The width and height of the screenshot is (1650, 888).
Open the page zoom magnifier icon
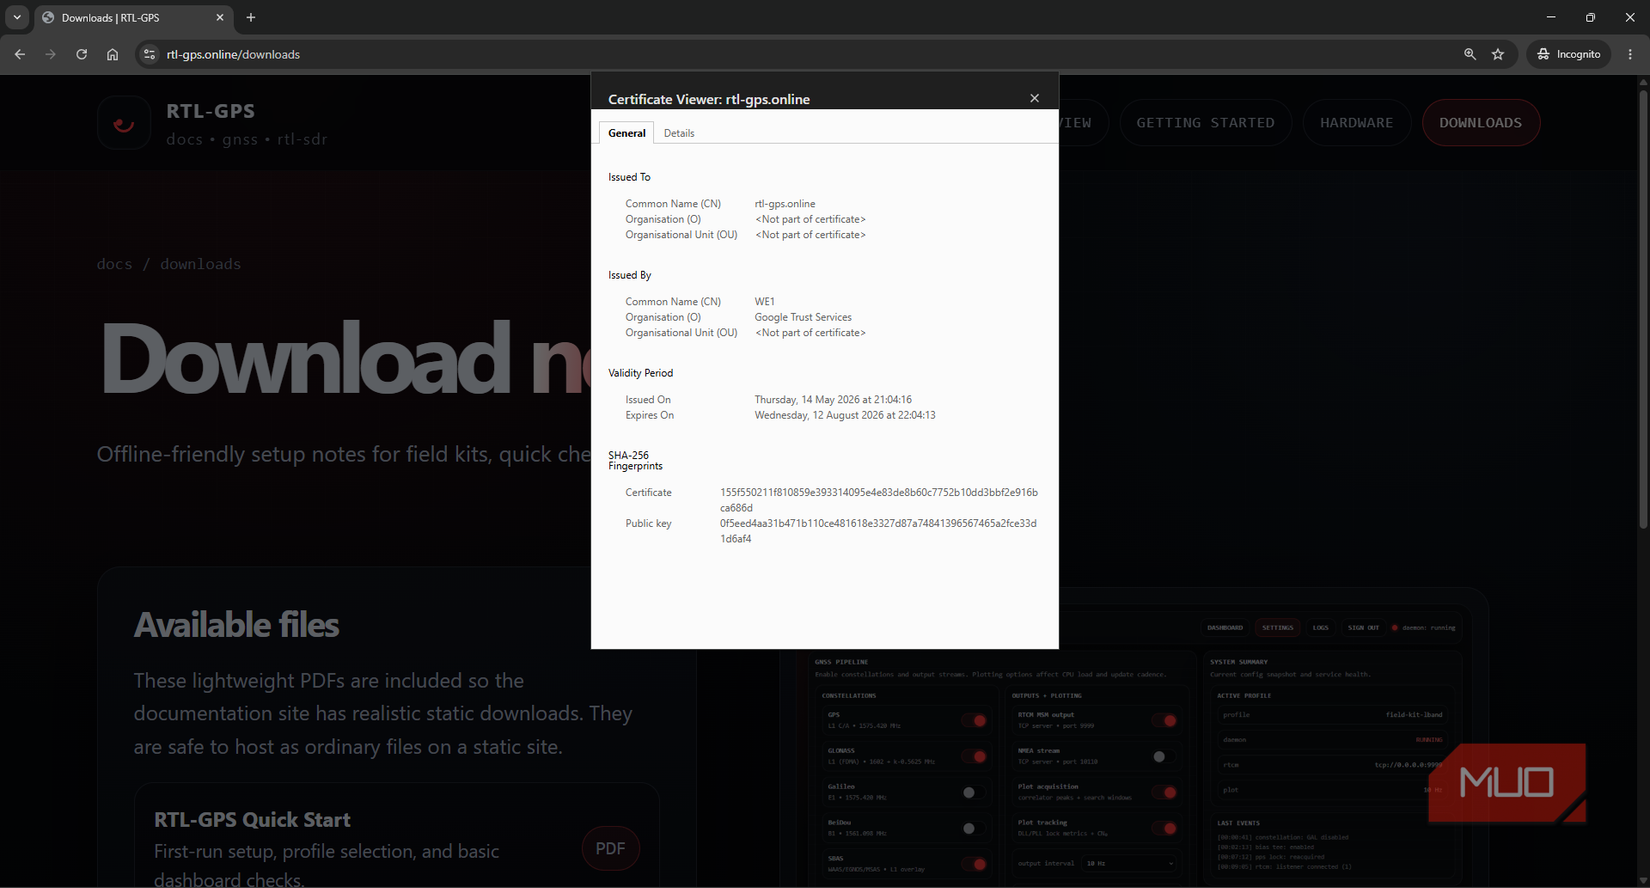point(1469,54)
